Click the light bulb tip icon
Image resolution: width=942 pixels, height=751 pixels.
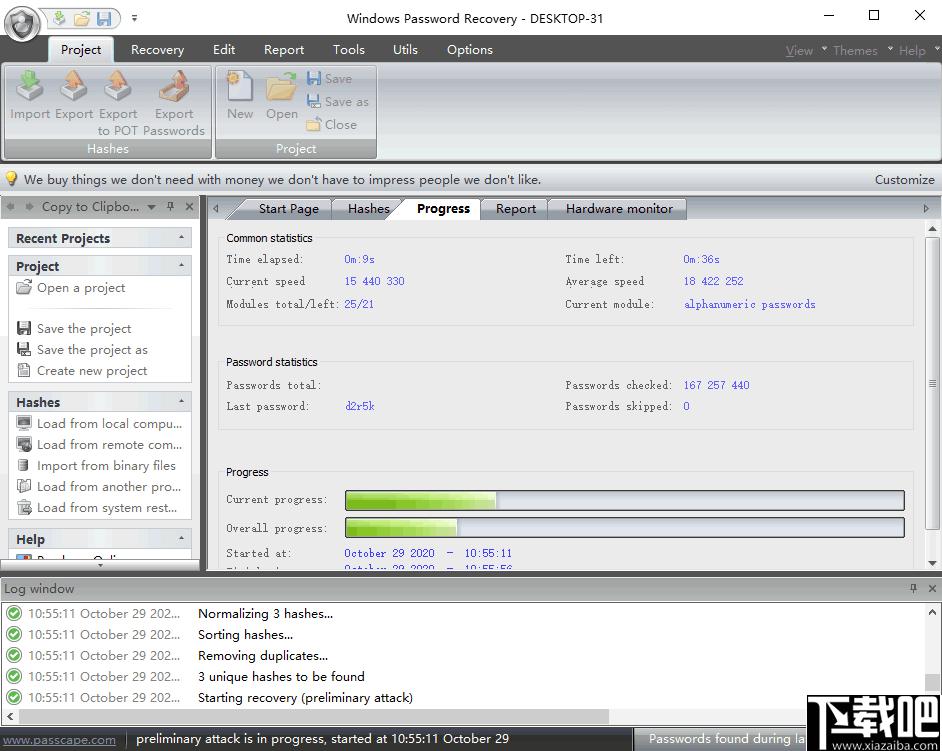click(11, 179)
